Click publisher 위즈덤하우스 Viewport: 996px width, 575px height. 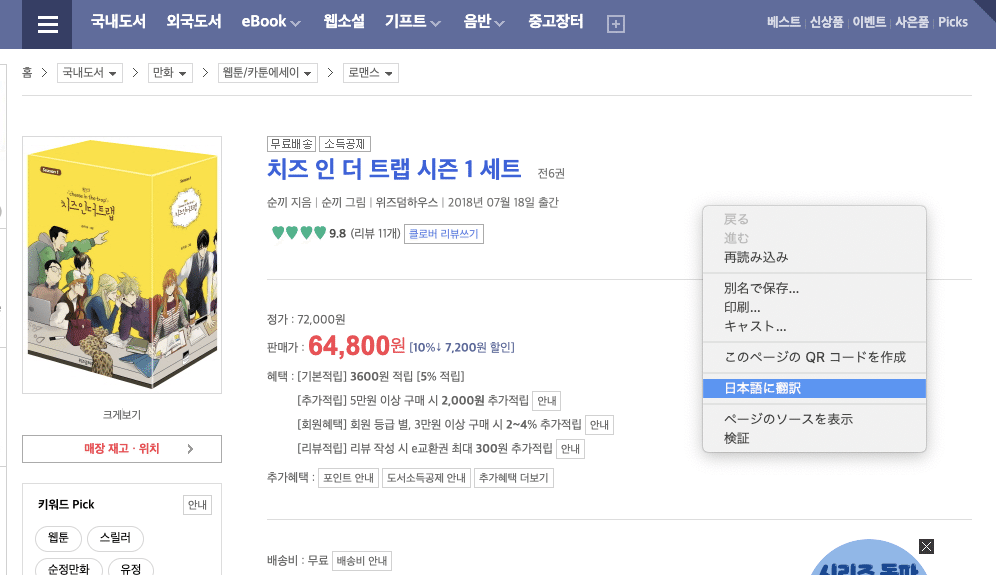pyautogui.click(x=407, y=203)
